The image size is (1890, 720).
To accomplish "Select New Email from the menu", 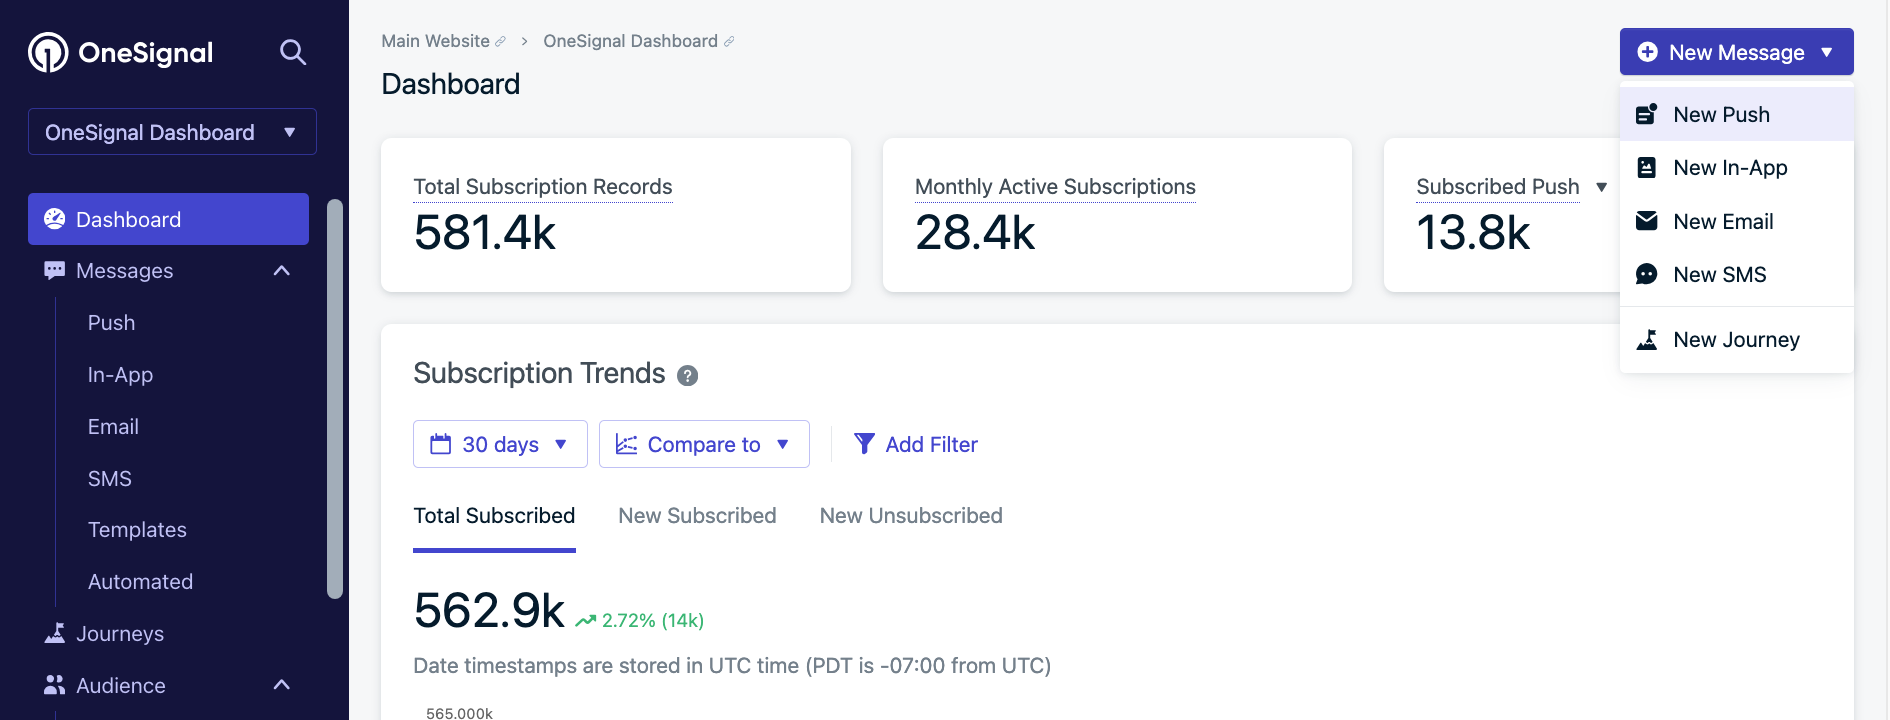I will [x=1737, y=221].
